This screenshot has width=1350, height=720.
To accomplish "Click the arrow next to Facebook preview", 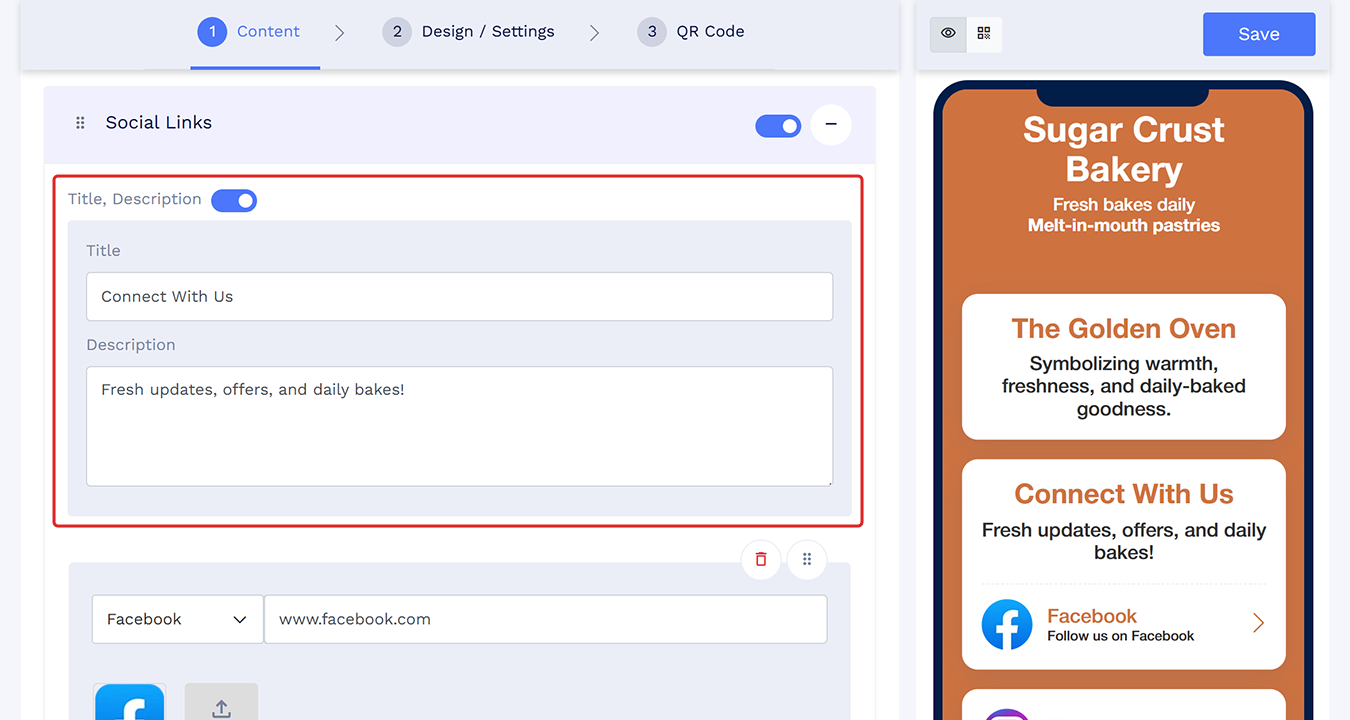I will (1258, 624).
